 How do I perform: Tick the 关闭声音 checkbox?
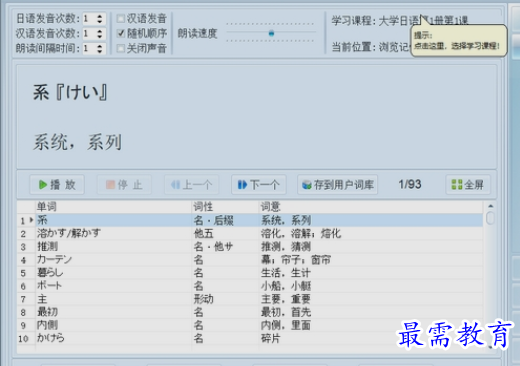tap(121, 48)
